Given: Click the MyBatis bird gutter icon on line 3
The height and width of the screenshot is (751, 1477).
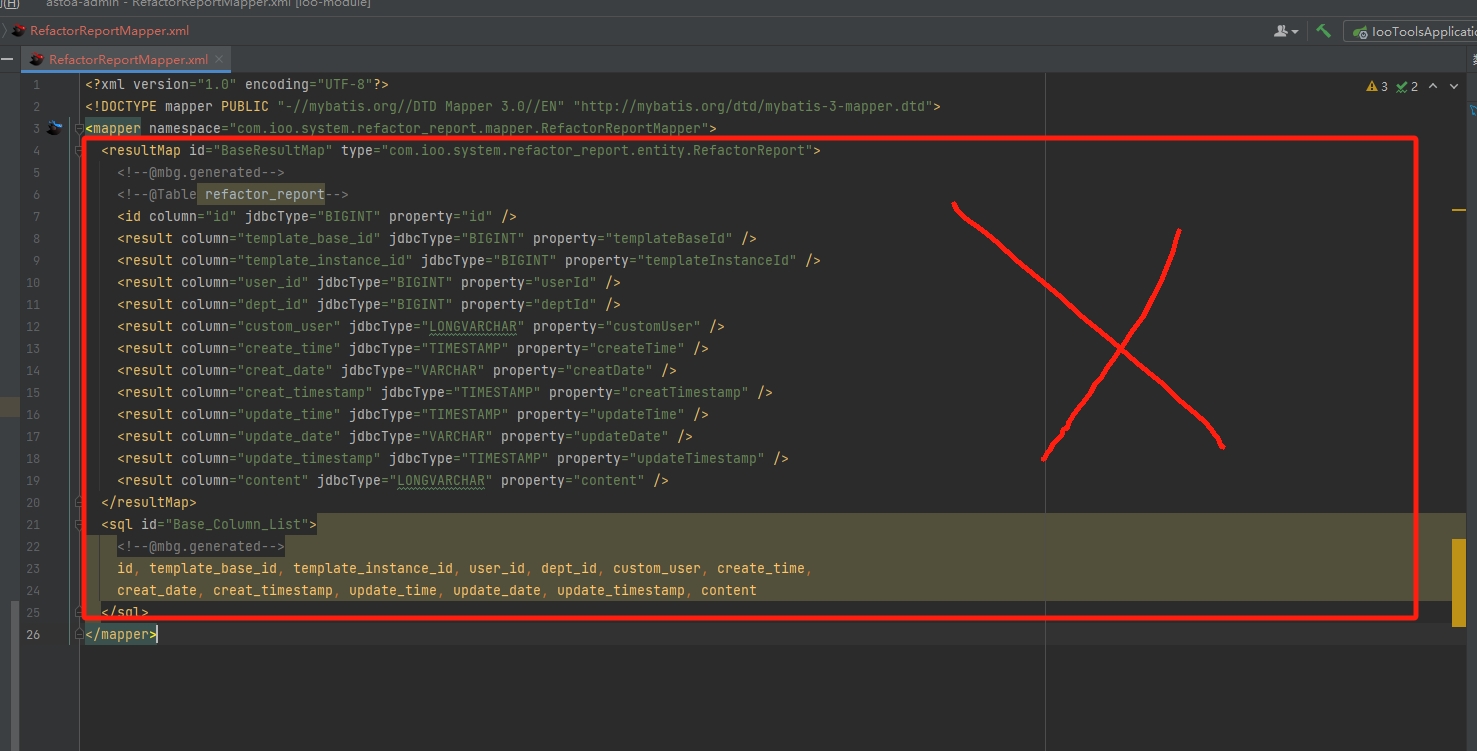Looking at the screenshot, I should 54,128.
